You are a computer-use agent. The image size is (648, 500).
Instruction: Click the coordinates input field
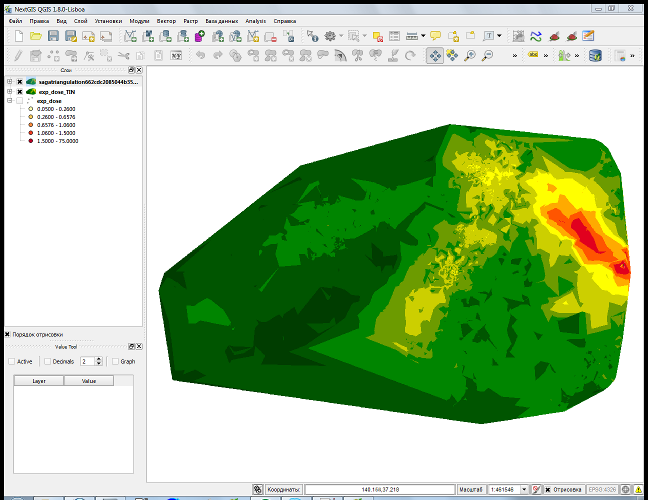tap(378, 490)
